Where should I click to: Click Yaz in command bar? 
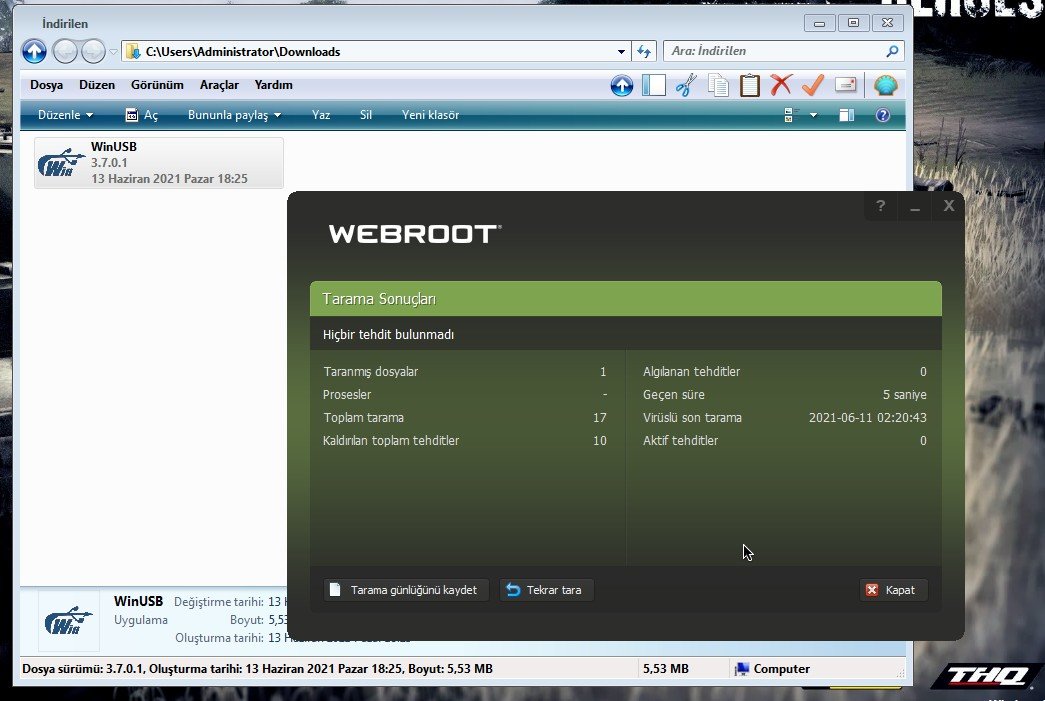pos(321,115)
